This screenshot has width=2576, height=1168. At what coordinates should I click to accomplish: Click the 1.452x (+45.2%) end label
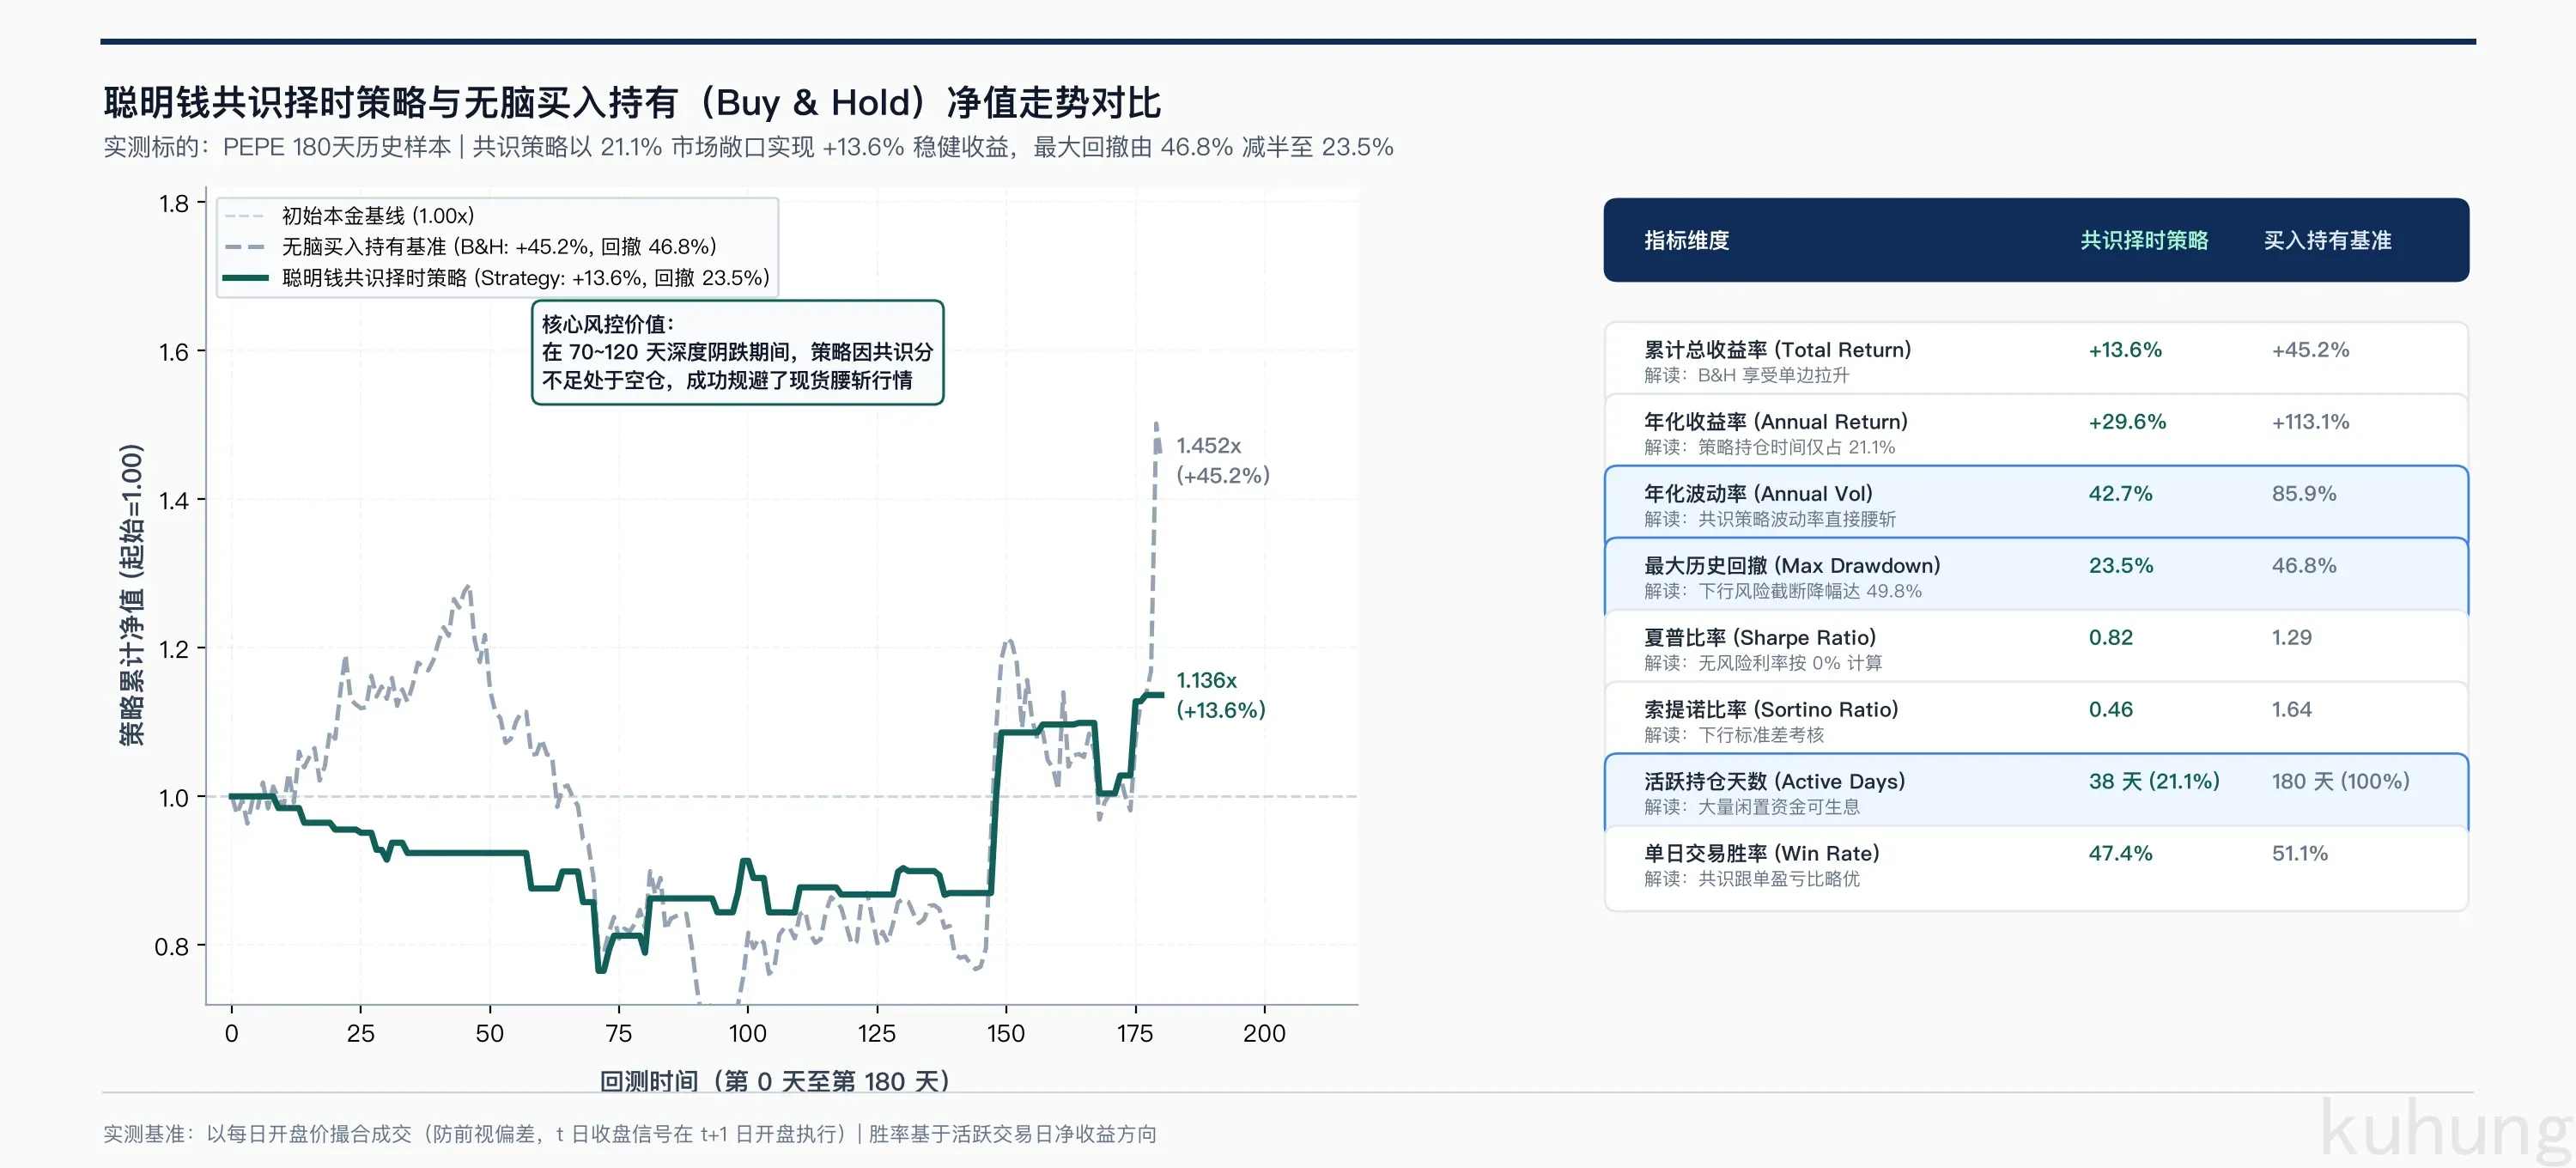tap(1222, 460)
